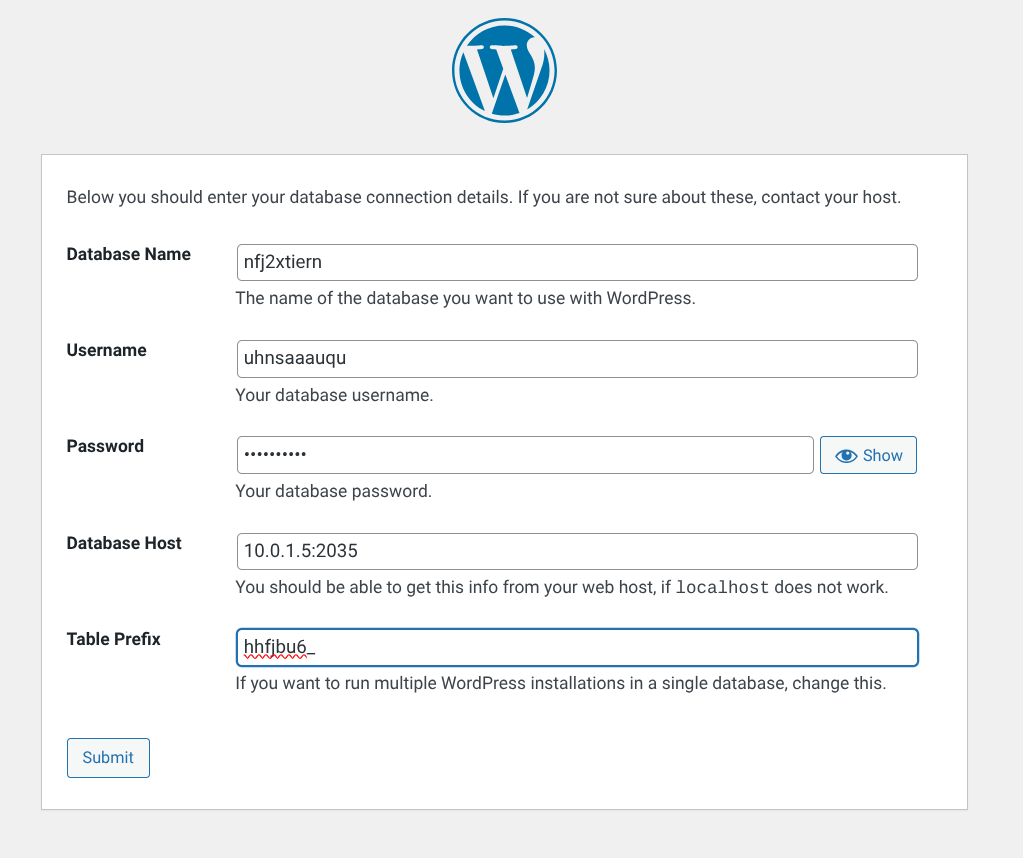Click the intro text about database connection details
This screenshot has width=1023, height=858.
coord(484,197)
